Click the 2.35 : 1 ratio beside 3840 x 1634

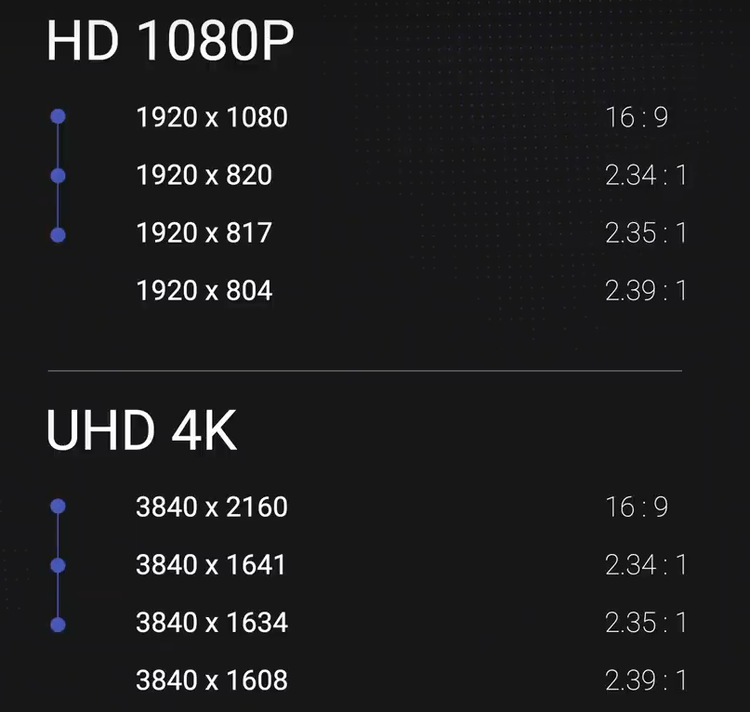tap(646, 623)
